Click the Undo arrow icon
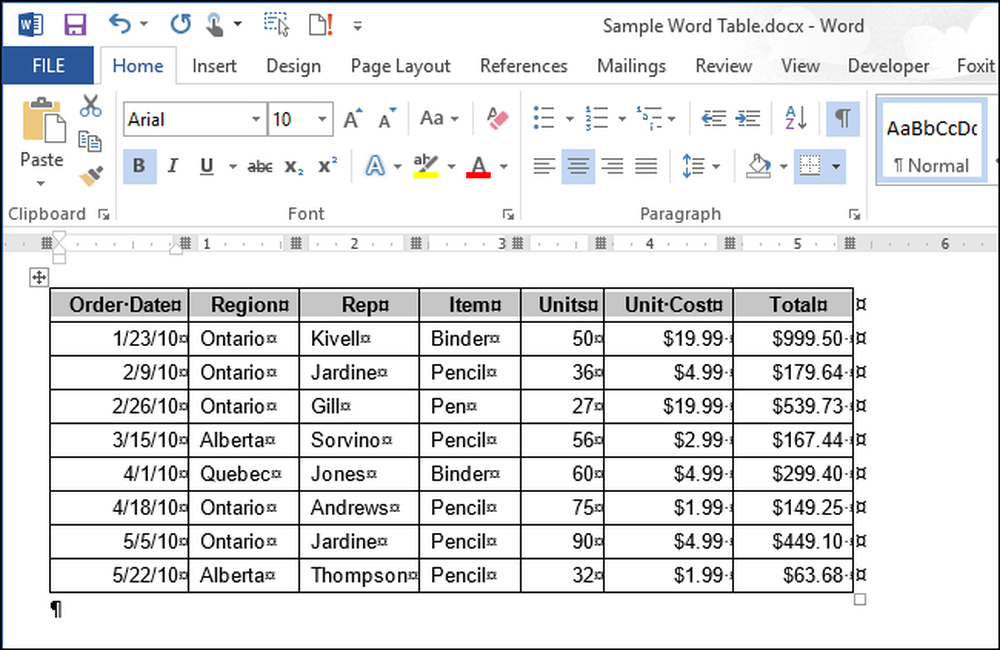The image size is (1000, 650). (x=119, y=25)
